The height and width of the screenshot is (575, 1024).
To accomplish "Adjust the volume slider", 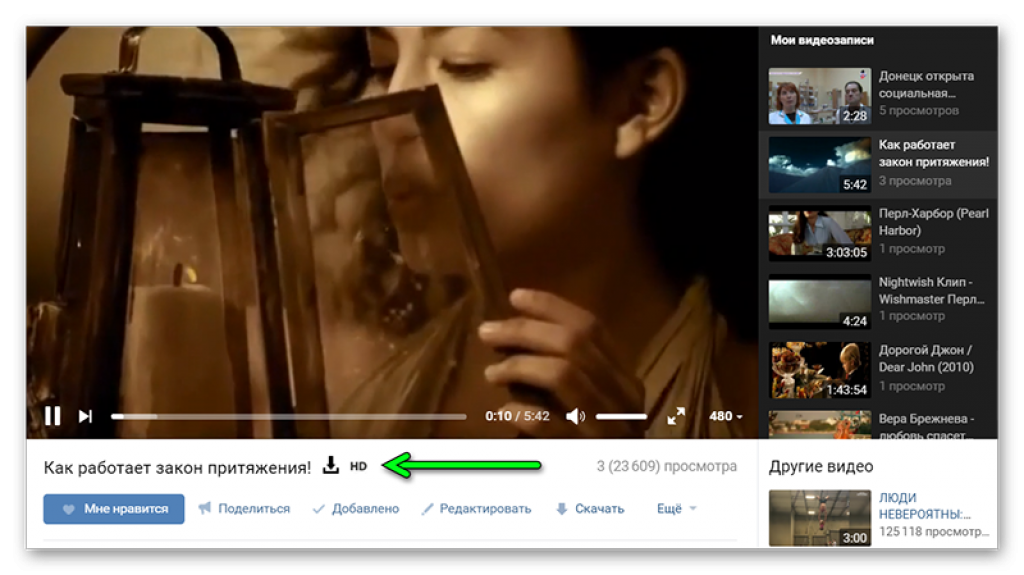I will 621,416.
